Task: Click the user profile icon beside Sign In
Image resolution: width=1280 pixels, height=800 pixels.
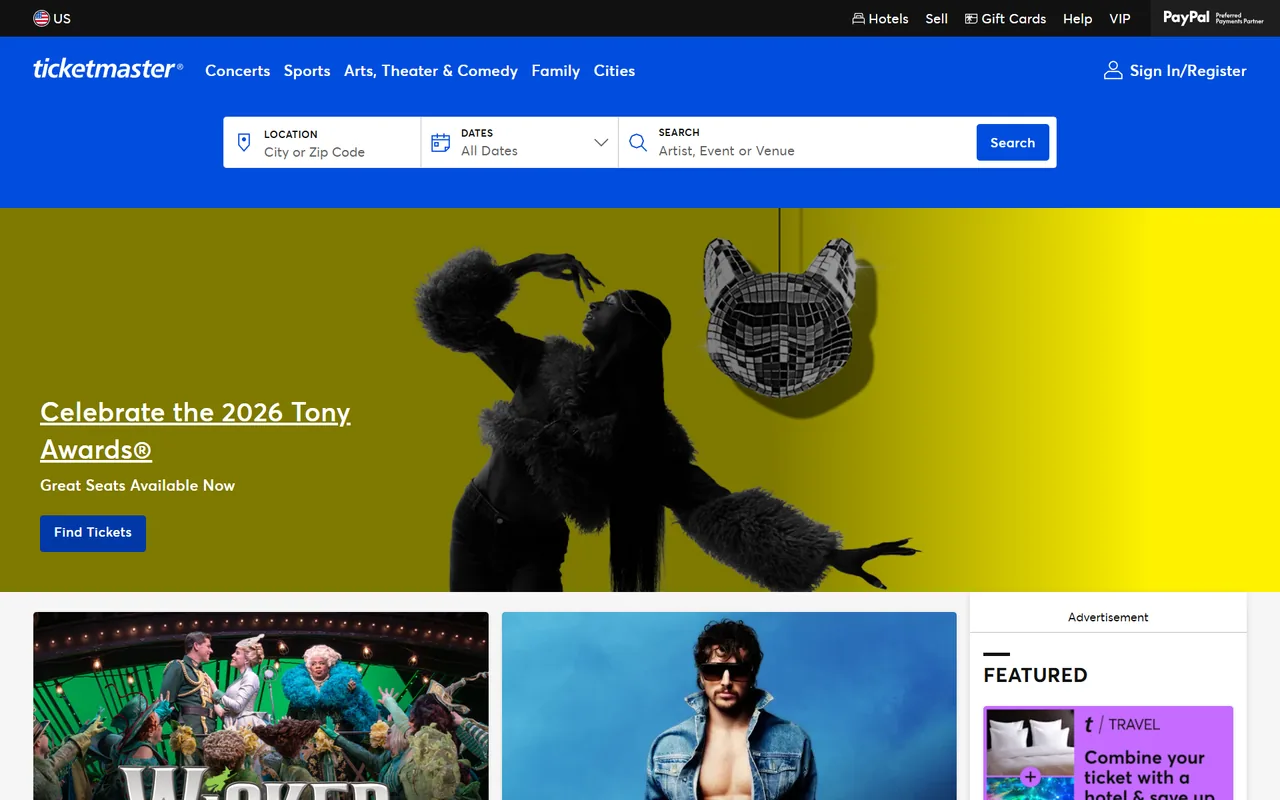Action: pyautogui.click(x=1113, y=70)
